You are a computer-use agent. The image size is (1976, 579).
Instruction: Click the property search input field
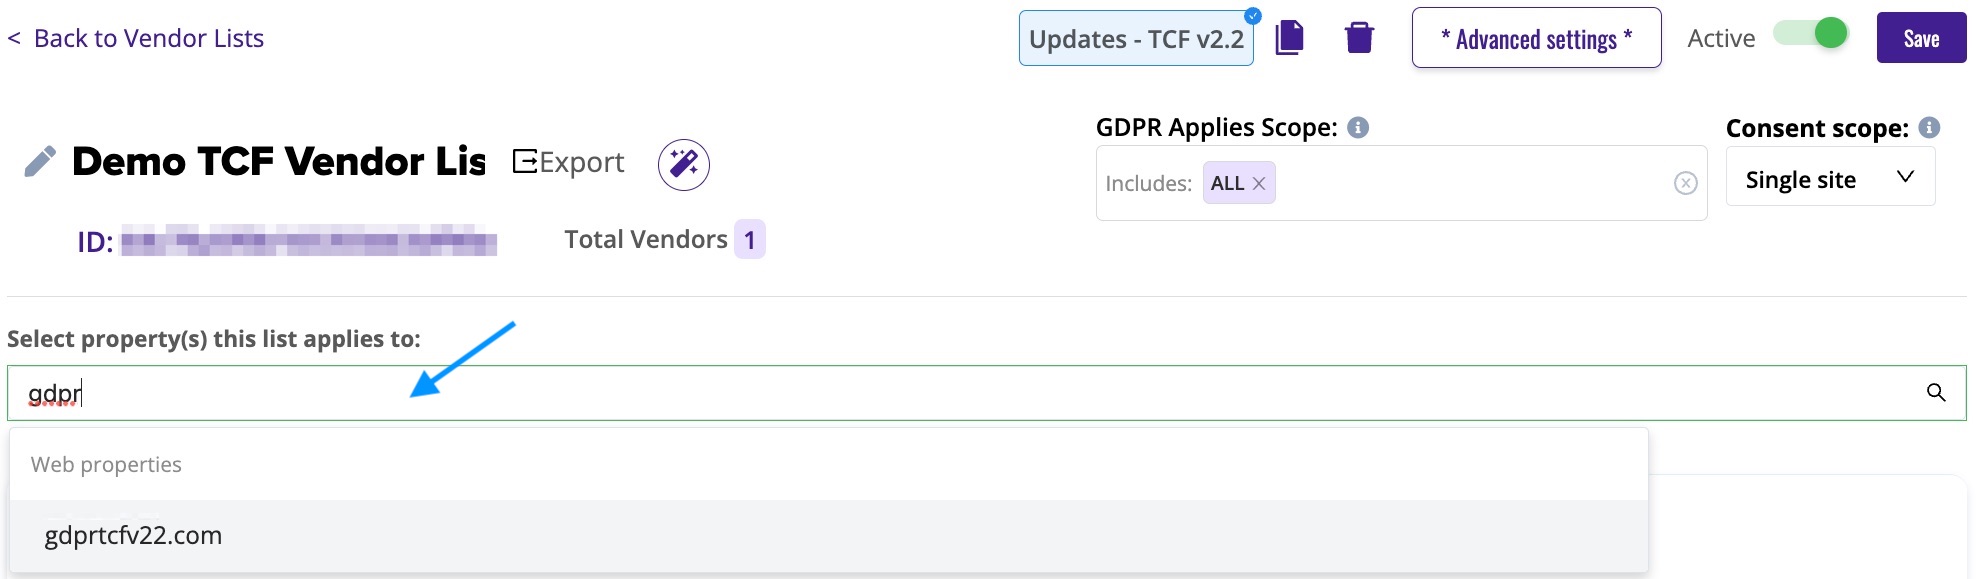(x=986, y=393)
